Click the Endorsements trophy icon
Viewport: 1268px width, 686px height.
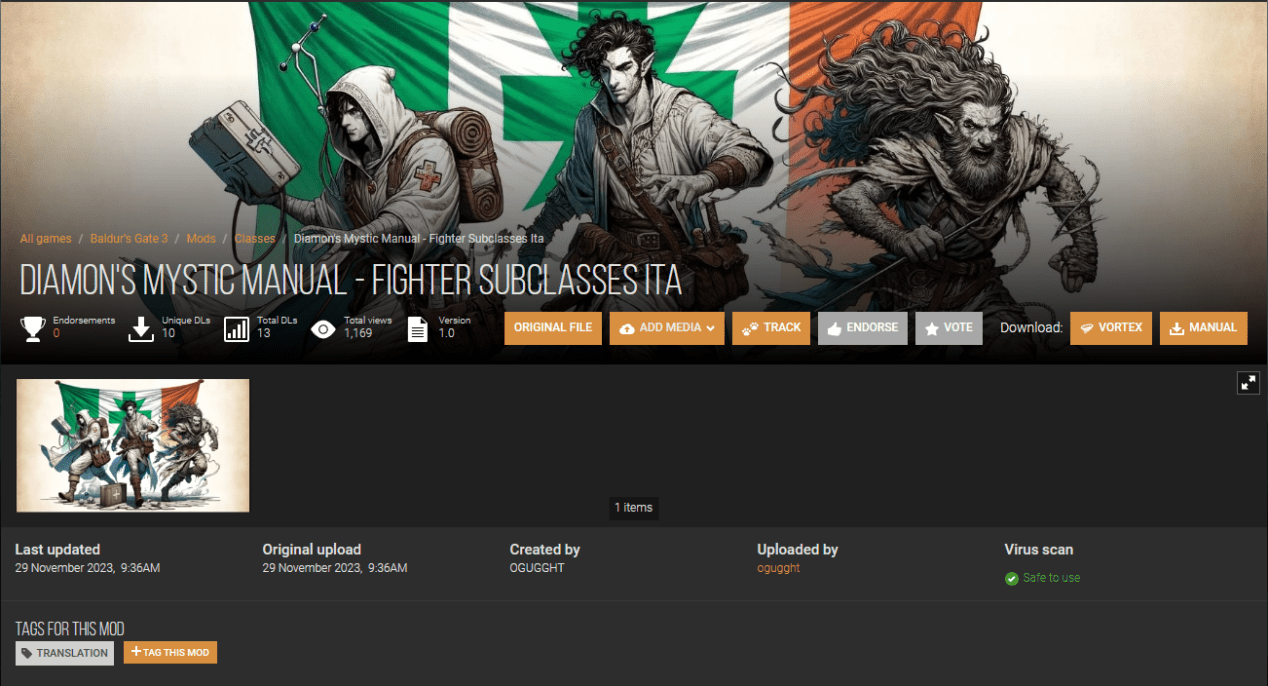tap(34, 329)
